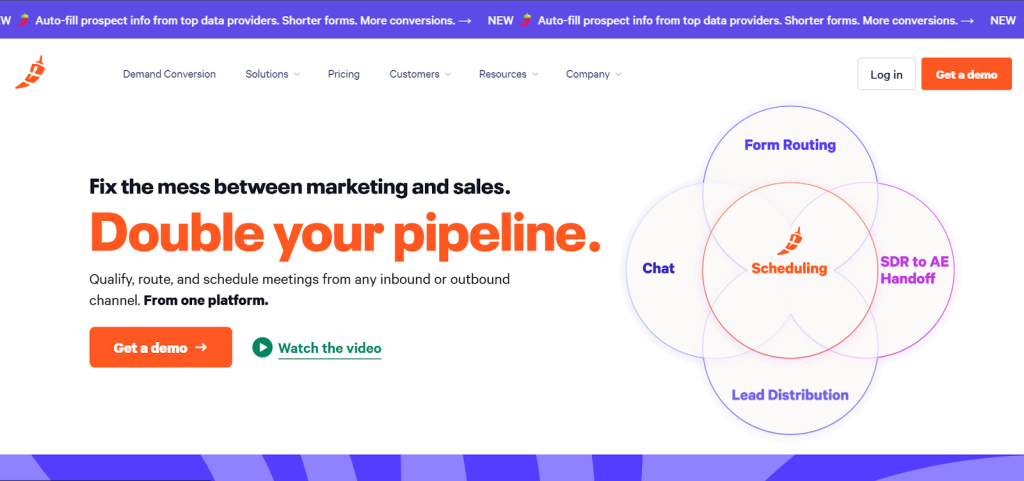Go to Demand Conversion page
This screenshot has height=481, width=1024.
coord(169,74)
